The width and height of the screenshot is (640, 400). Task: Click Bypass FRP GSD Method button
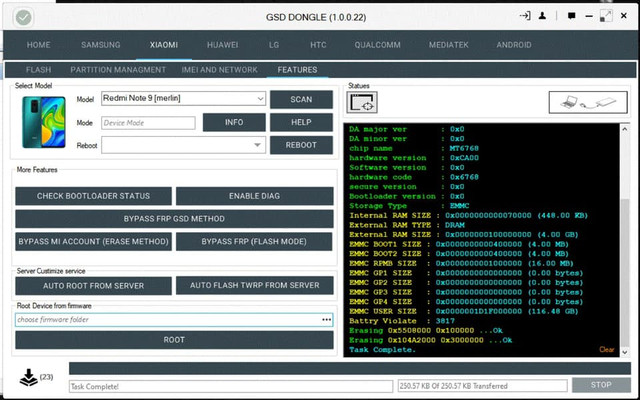pyautogui.click(x=174, y=219)
